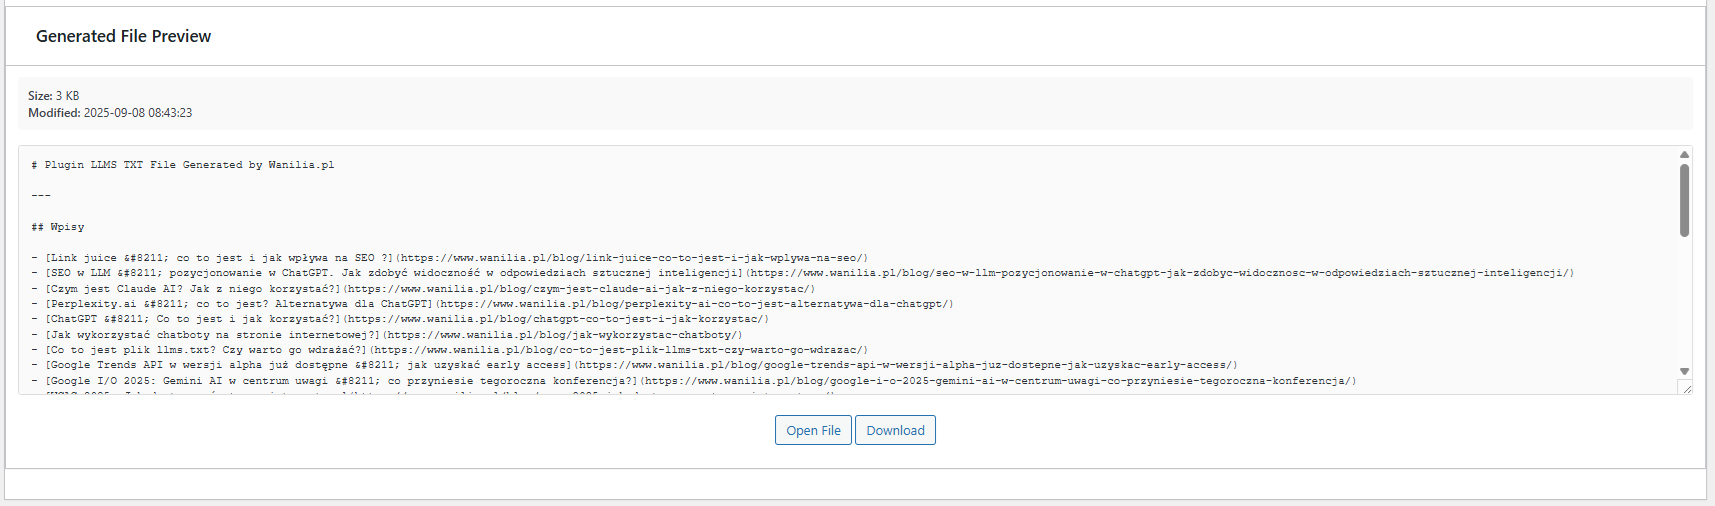Click the Open File button
The height and width of the screenshot is (506, 1715).
pyautogui.click(x=813, y=430)
